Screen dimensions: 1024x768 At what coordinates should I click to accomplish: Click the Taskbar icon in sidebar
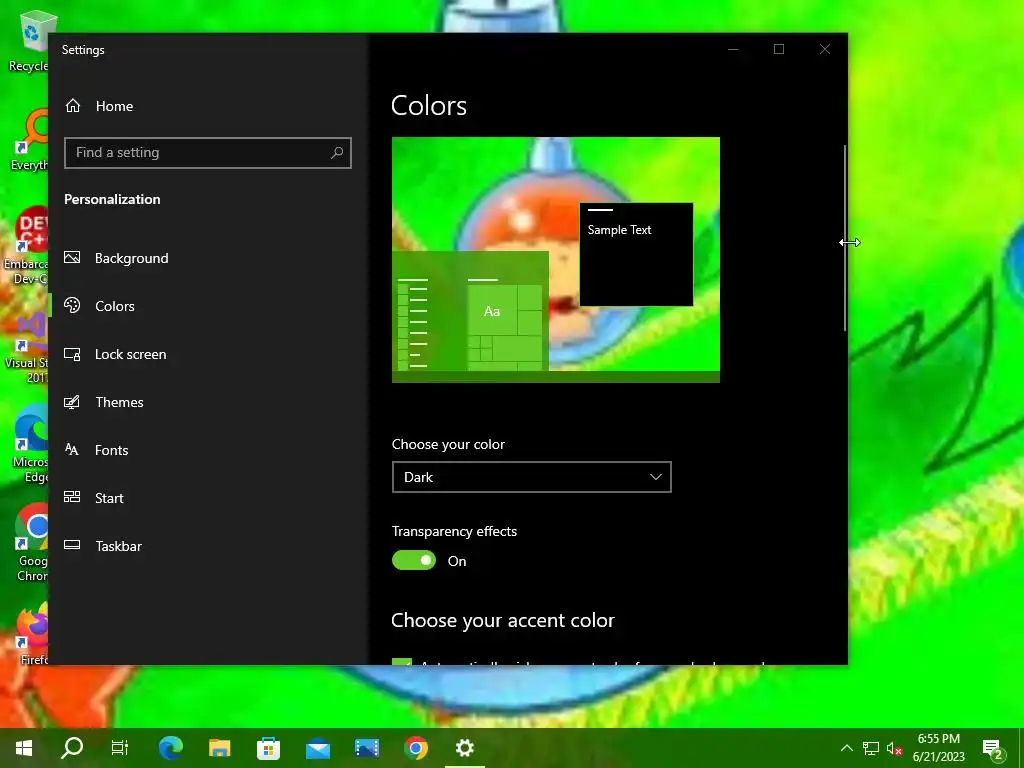tap(72, 545)
